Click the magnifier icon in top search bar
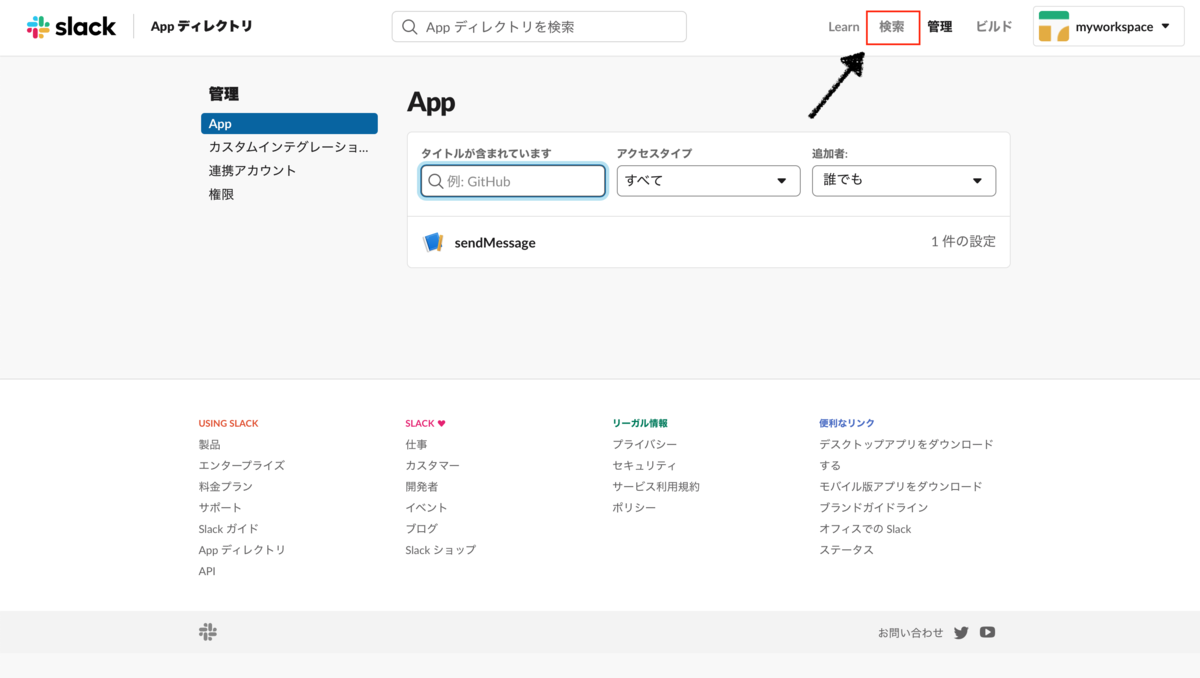The image size is (1200, 678). (409, 27)
